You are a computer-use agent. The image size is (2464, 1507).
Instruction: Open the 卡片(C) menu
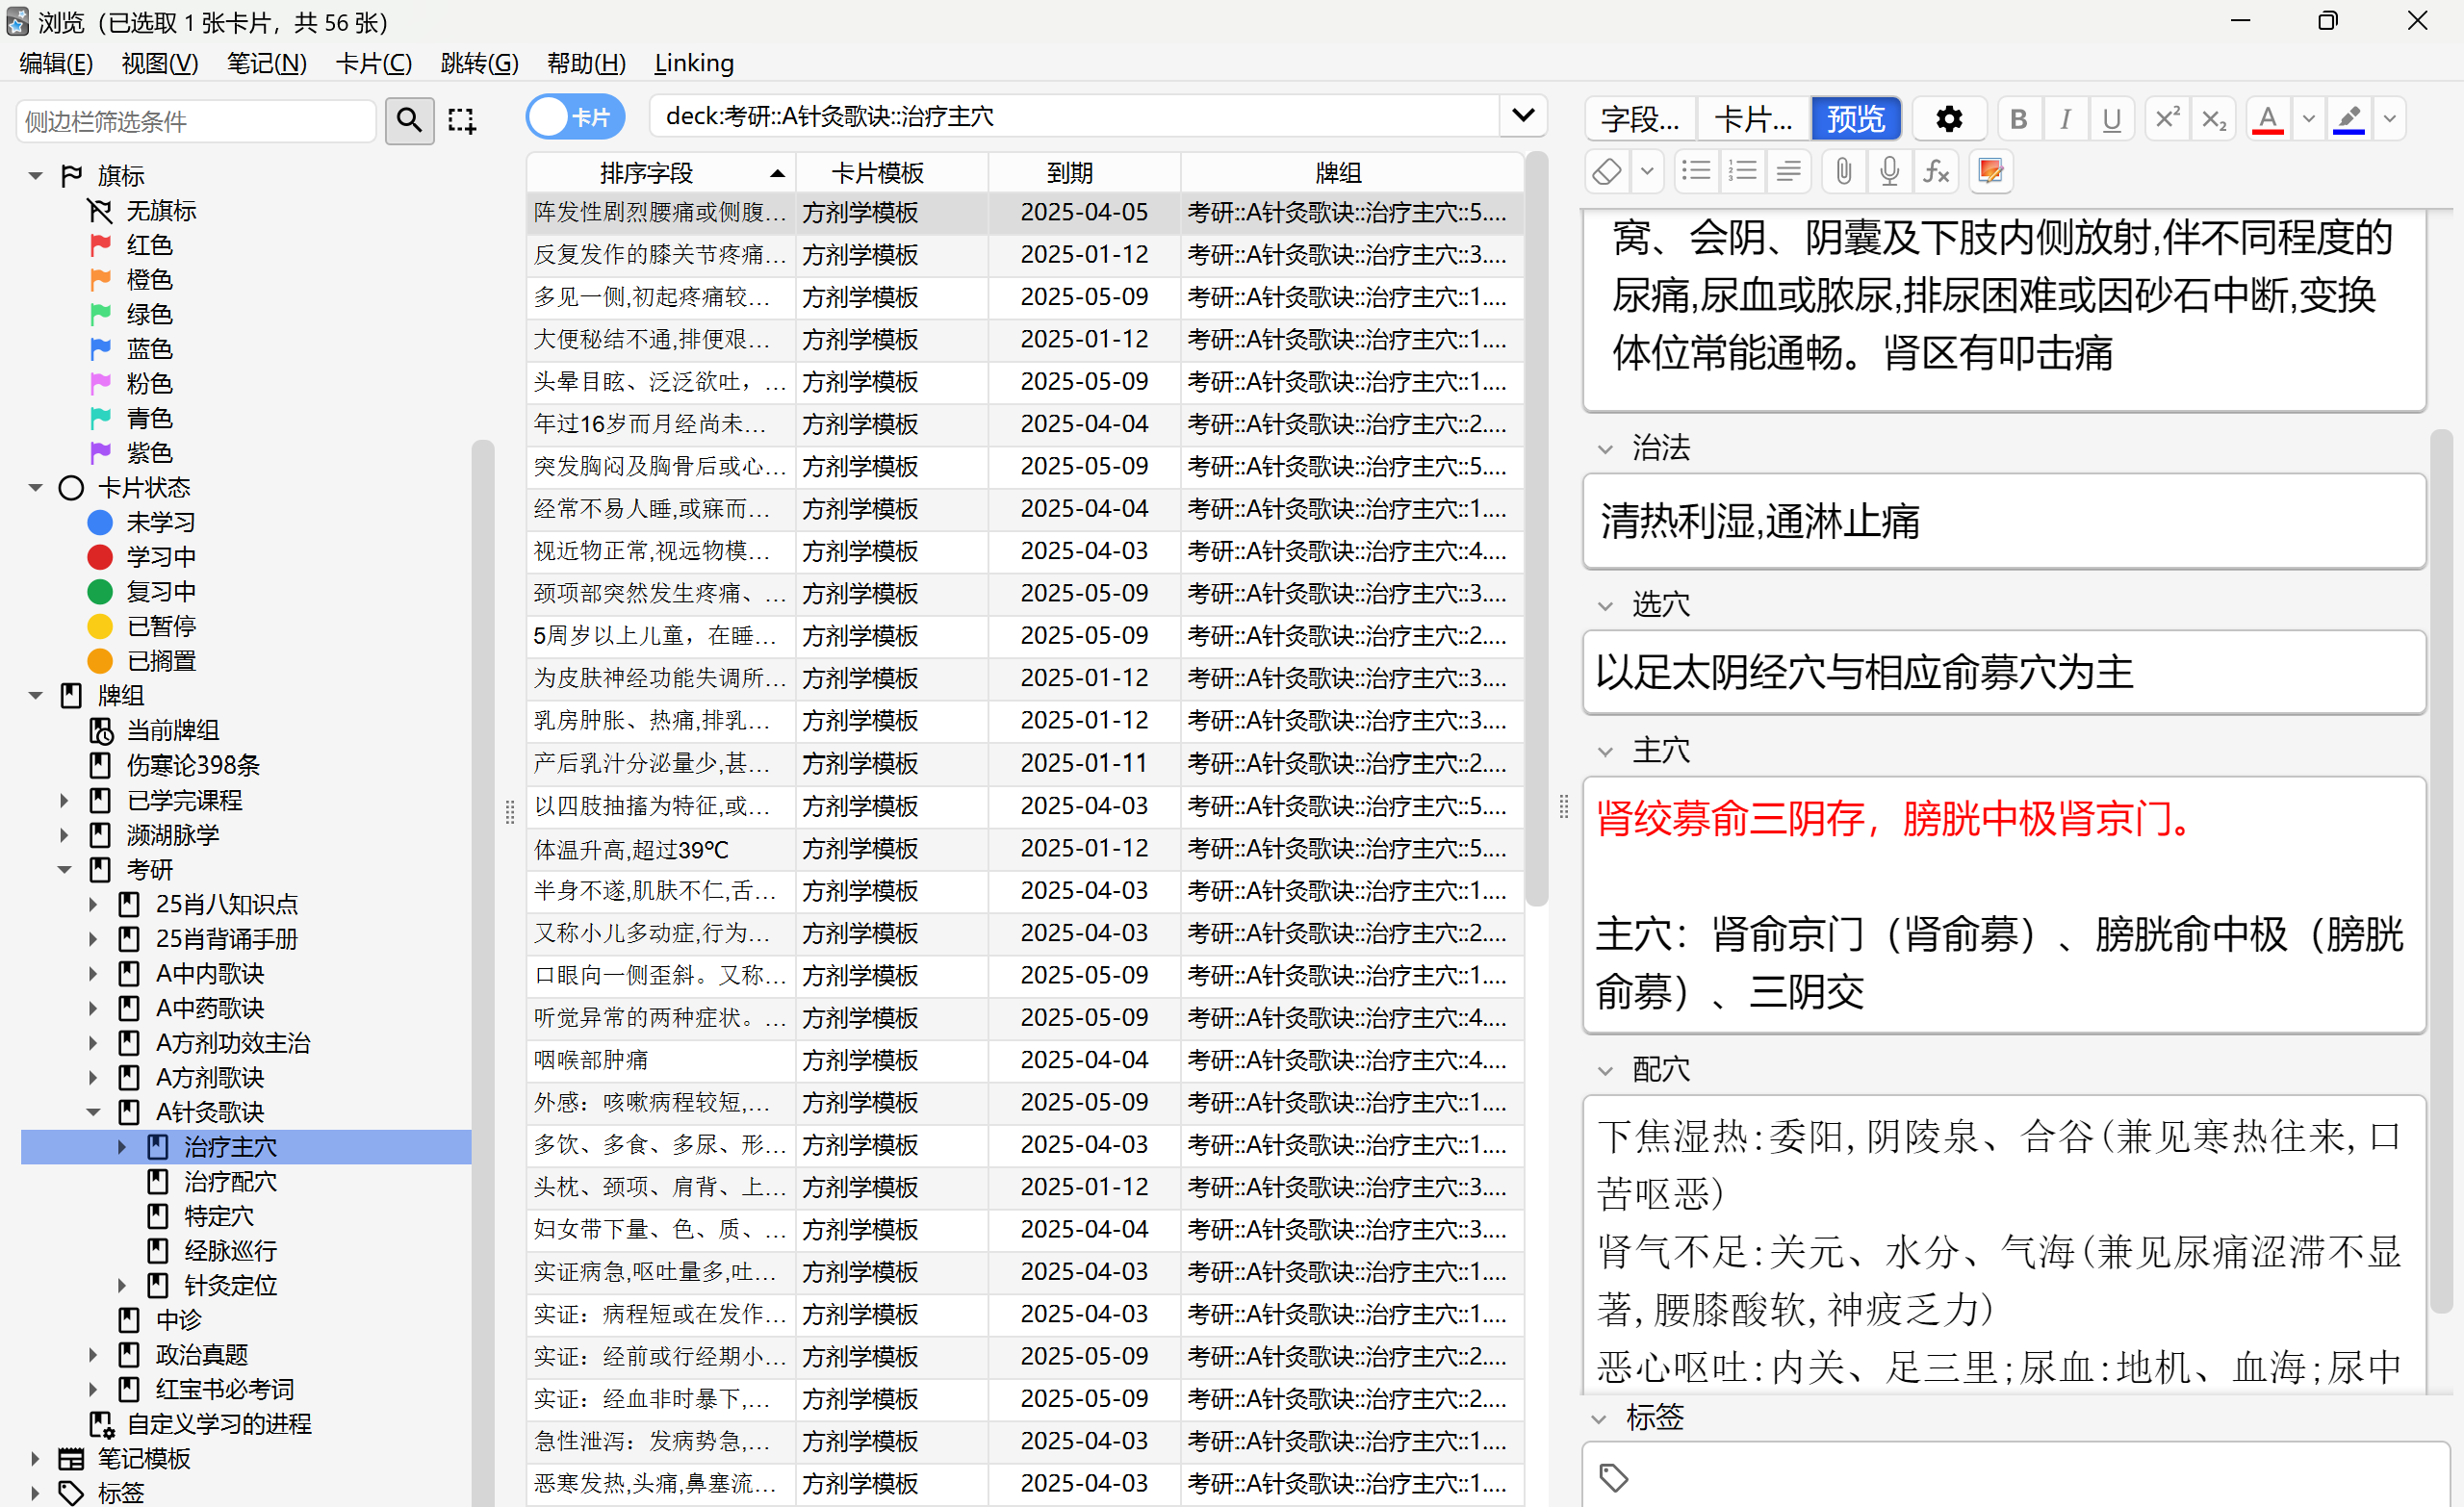373,63
